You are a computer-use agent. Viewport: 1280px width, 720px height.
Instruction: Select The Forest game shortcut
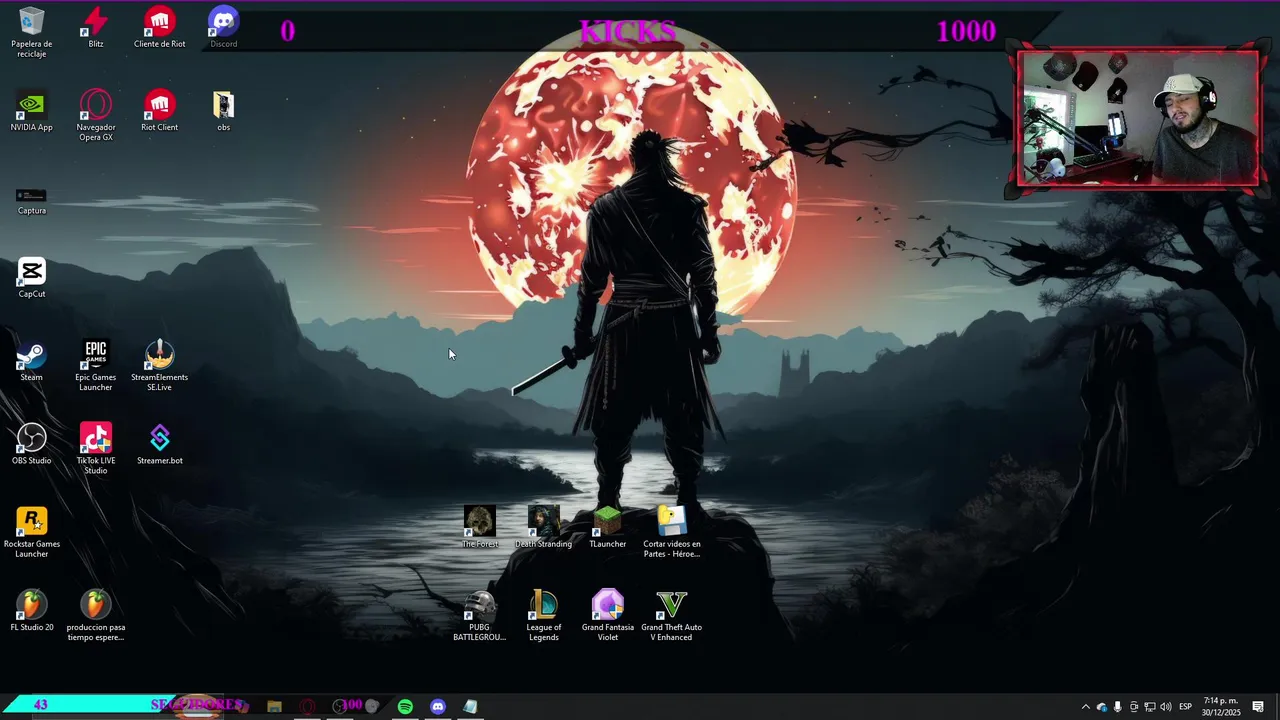pyautogui.click(x=480, y=527)
